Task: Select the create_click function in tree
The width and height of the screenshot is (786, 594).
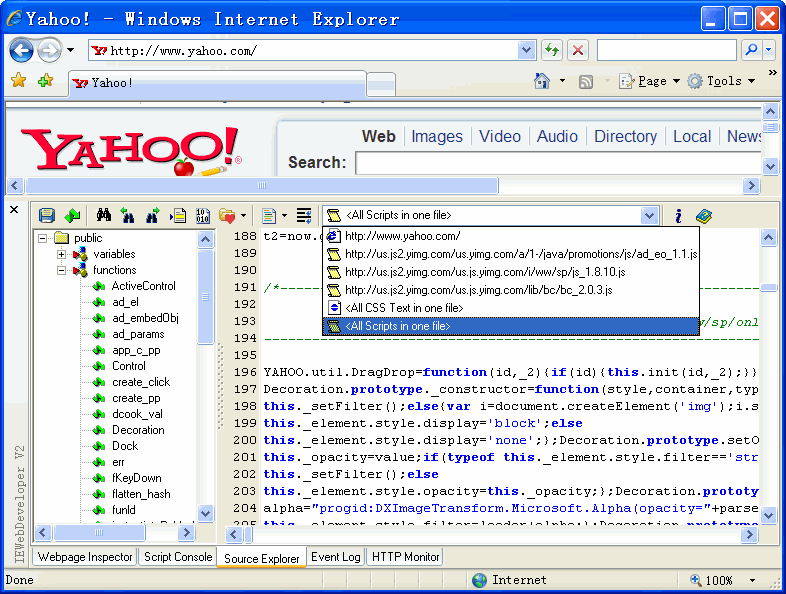Action: point(141,382)
